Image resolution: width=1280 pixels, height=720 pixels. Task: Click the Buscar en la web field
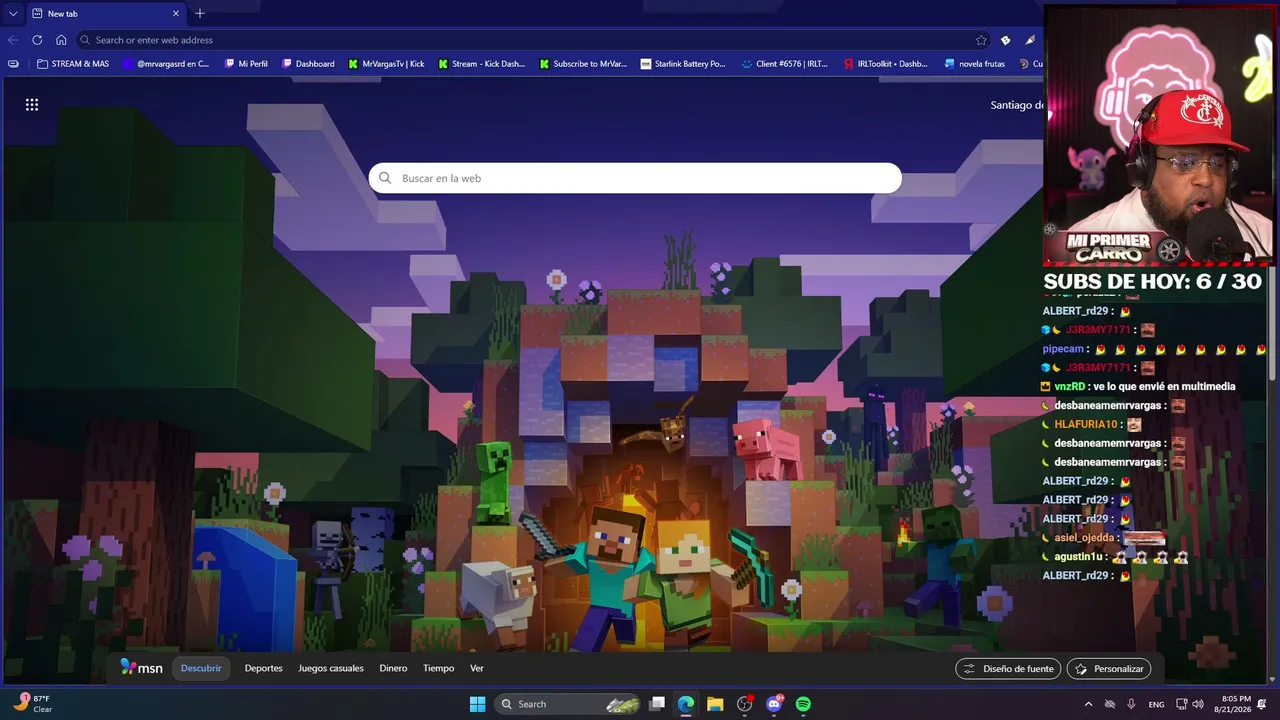(635, 178)
